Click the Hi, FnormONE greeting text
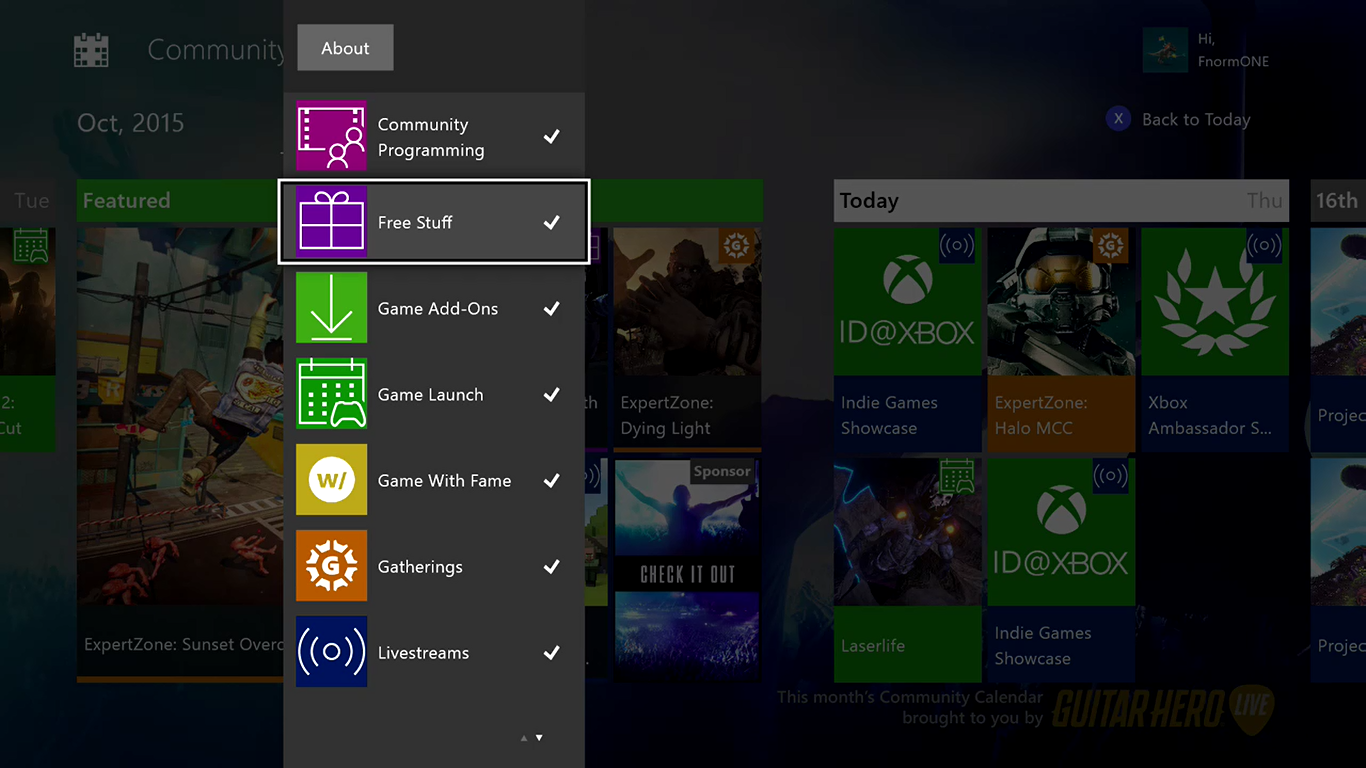This screenshot has width=1366, height=768. [1233, 50]
